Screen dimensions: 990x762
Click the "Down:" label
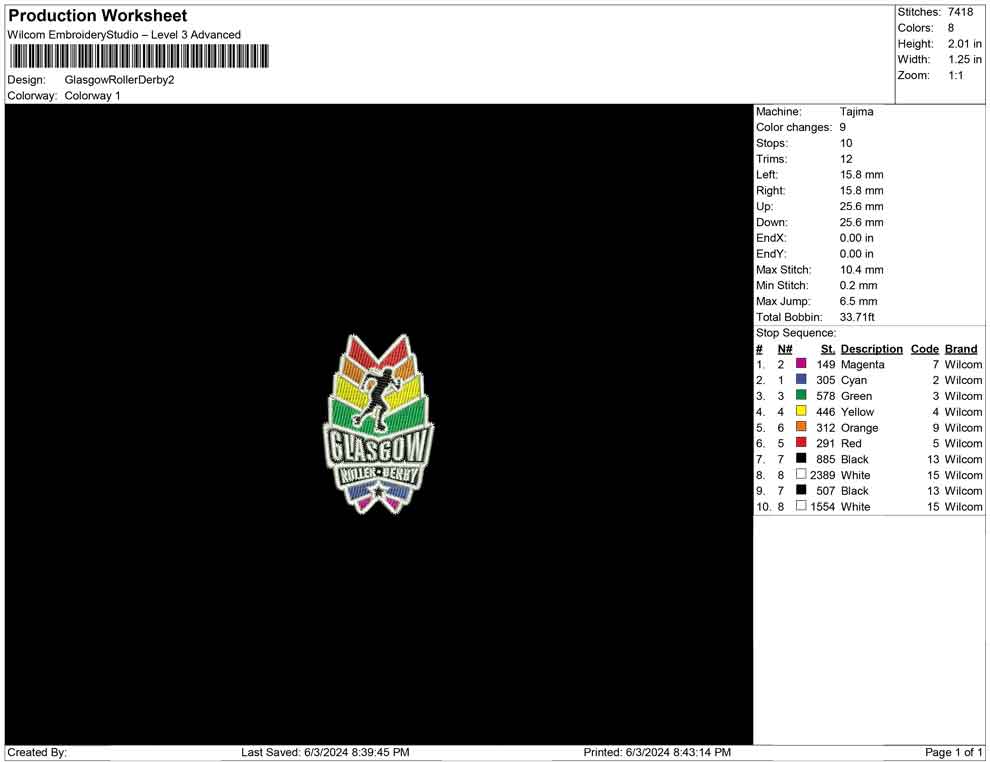coord(772,222)
